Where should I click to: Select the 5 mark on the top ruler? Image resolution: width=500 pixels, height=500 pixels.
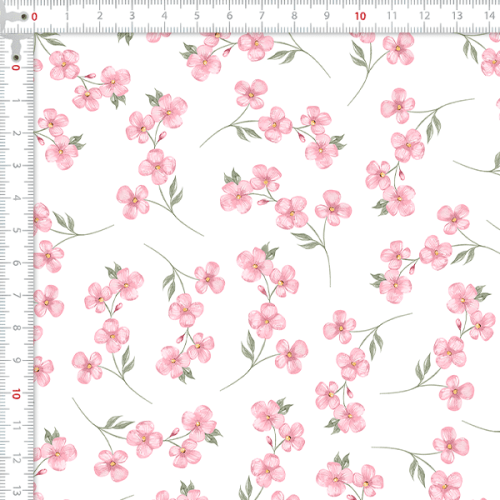click(197, 16)
